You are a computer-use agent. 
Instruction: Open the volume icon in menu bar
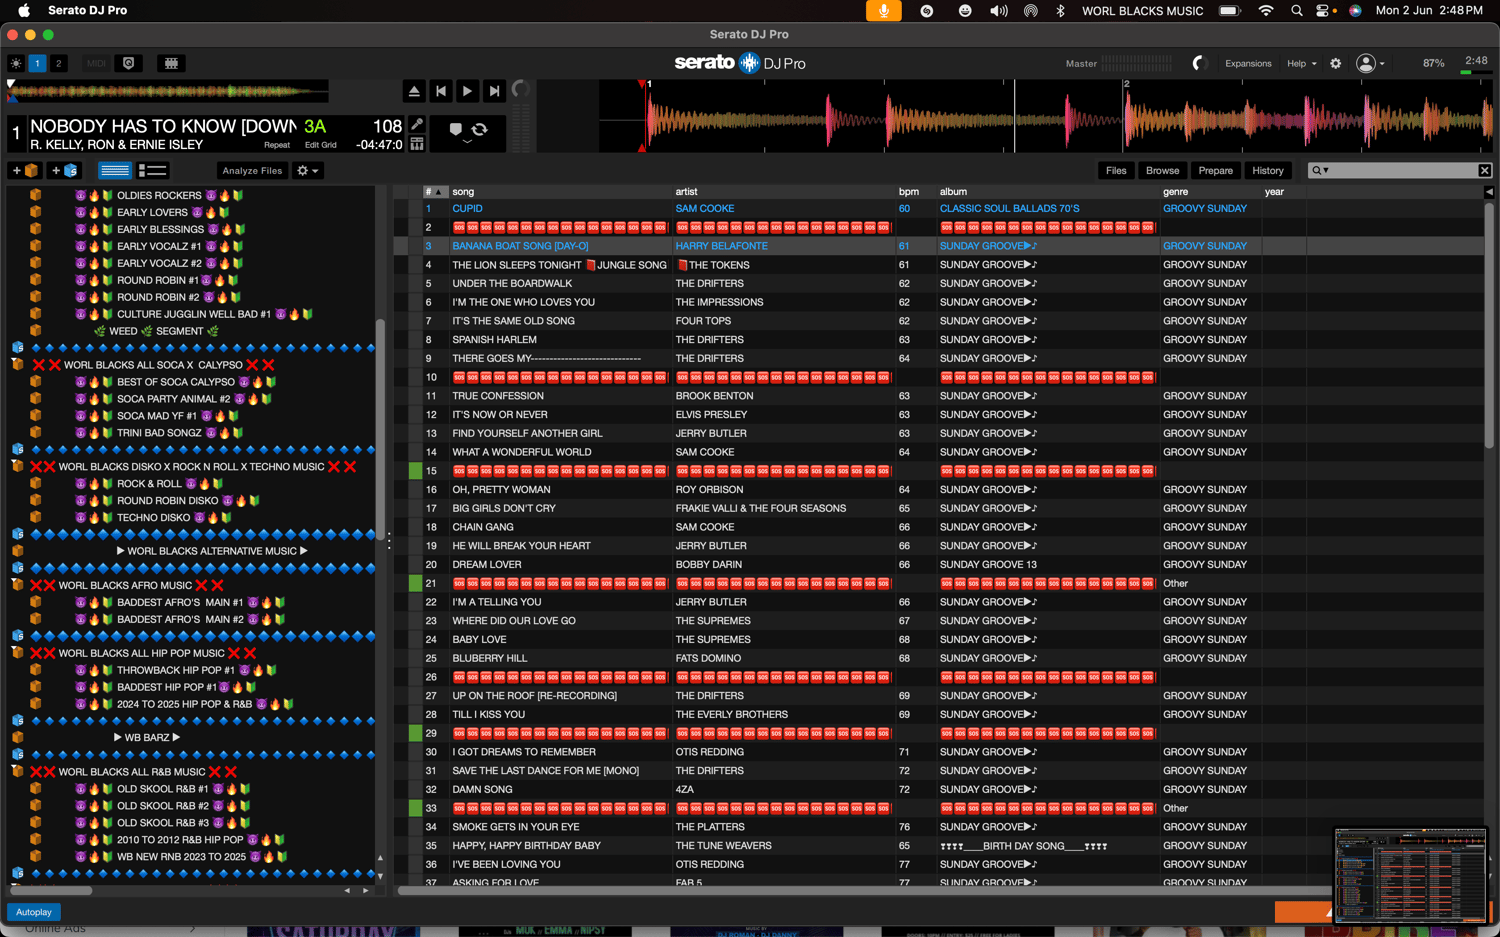point(998,11)
